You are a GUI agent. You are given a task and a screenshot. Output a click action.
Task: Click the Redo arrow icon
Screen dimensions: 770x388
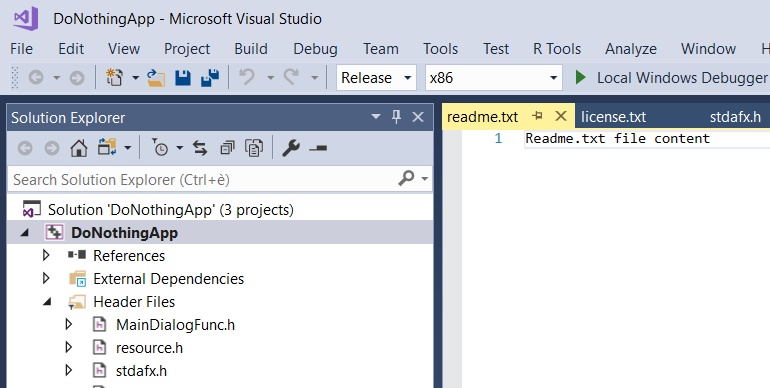click(x=291, y=77)
